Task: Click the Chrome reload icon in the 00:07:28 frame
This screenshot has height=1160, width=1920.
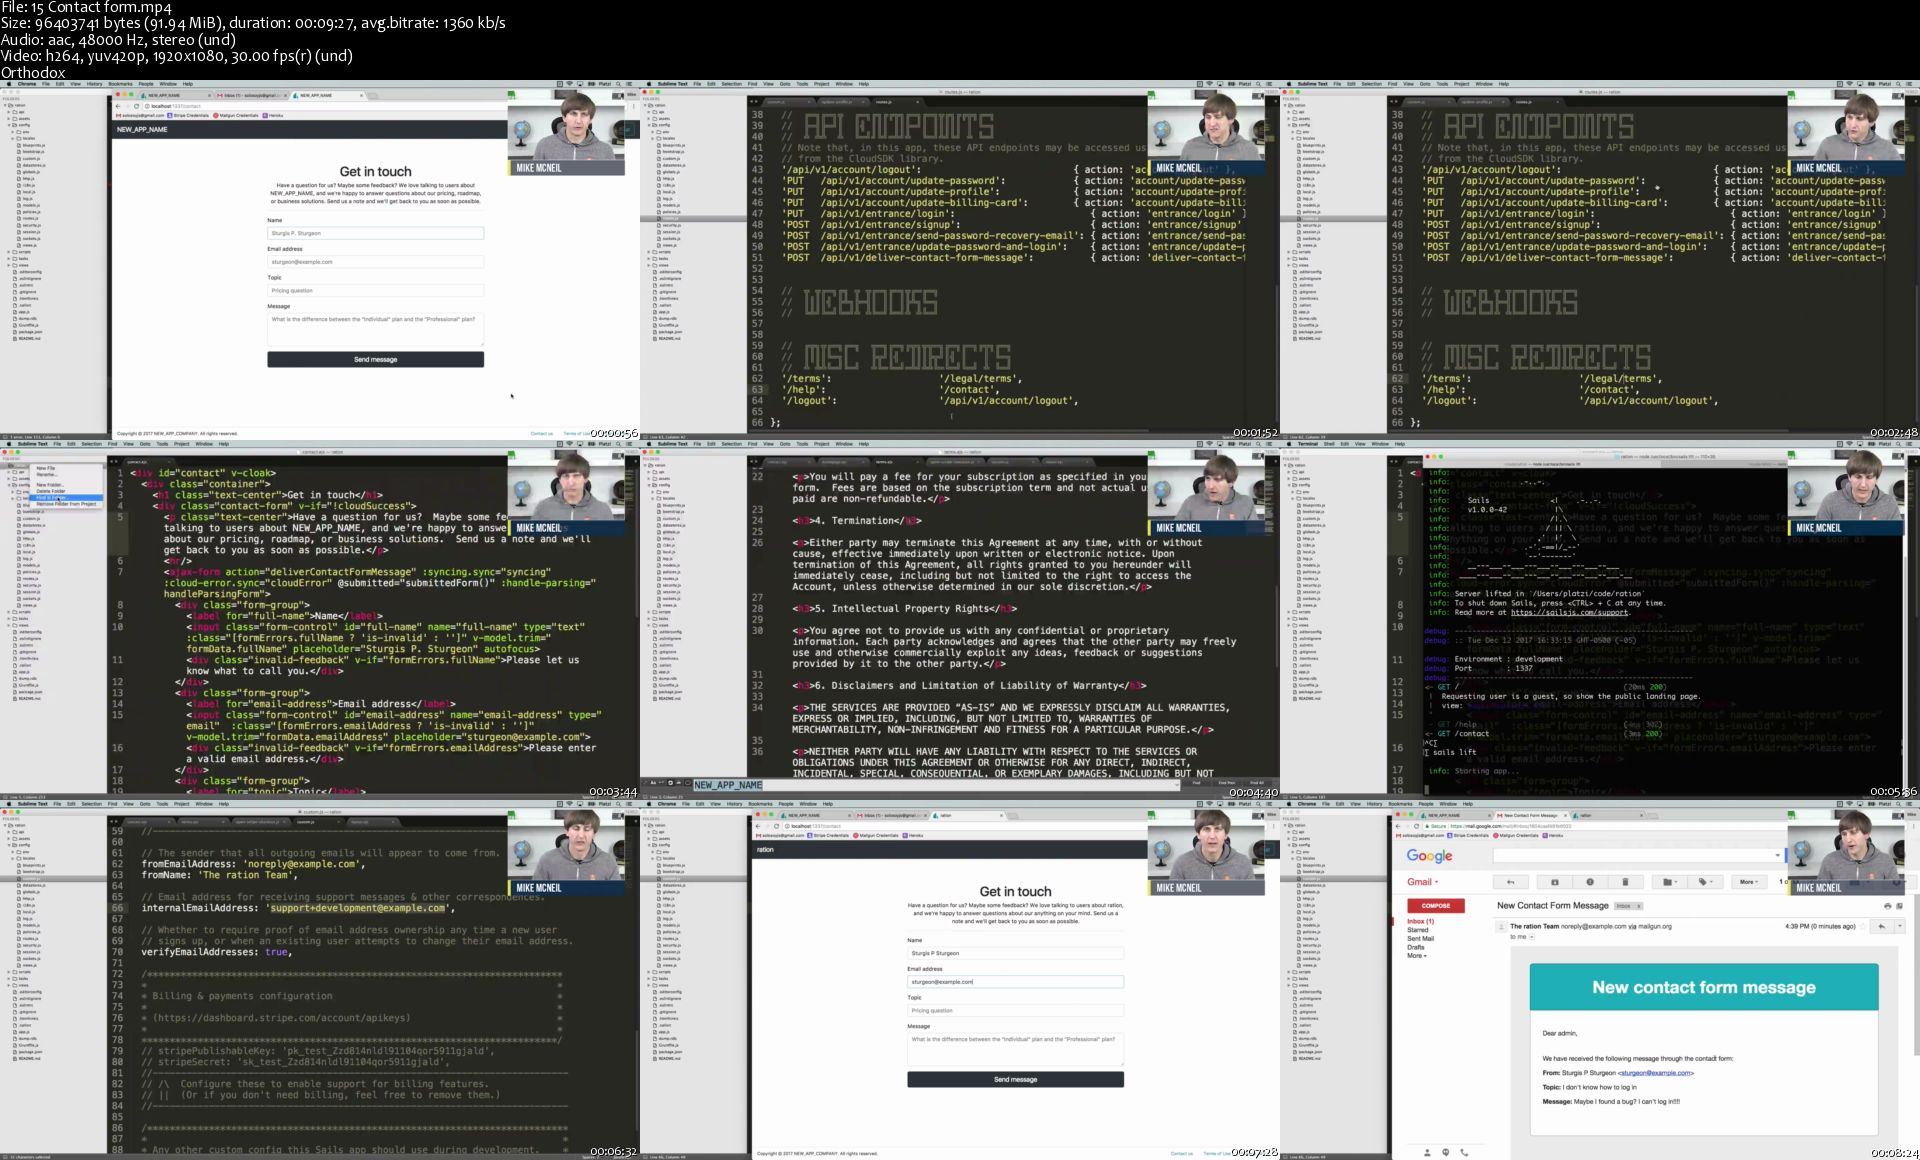Action: (x=776, y=826)
